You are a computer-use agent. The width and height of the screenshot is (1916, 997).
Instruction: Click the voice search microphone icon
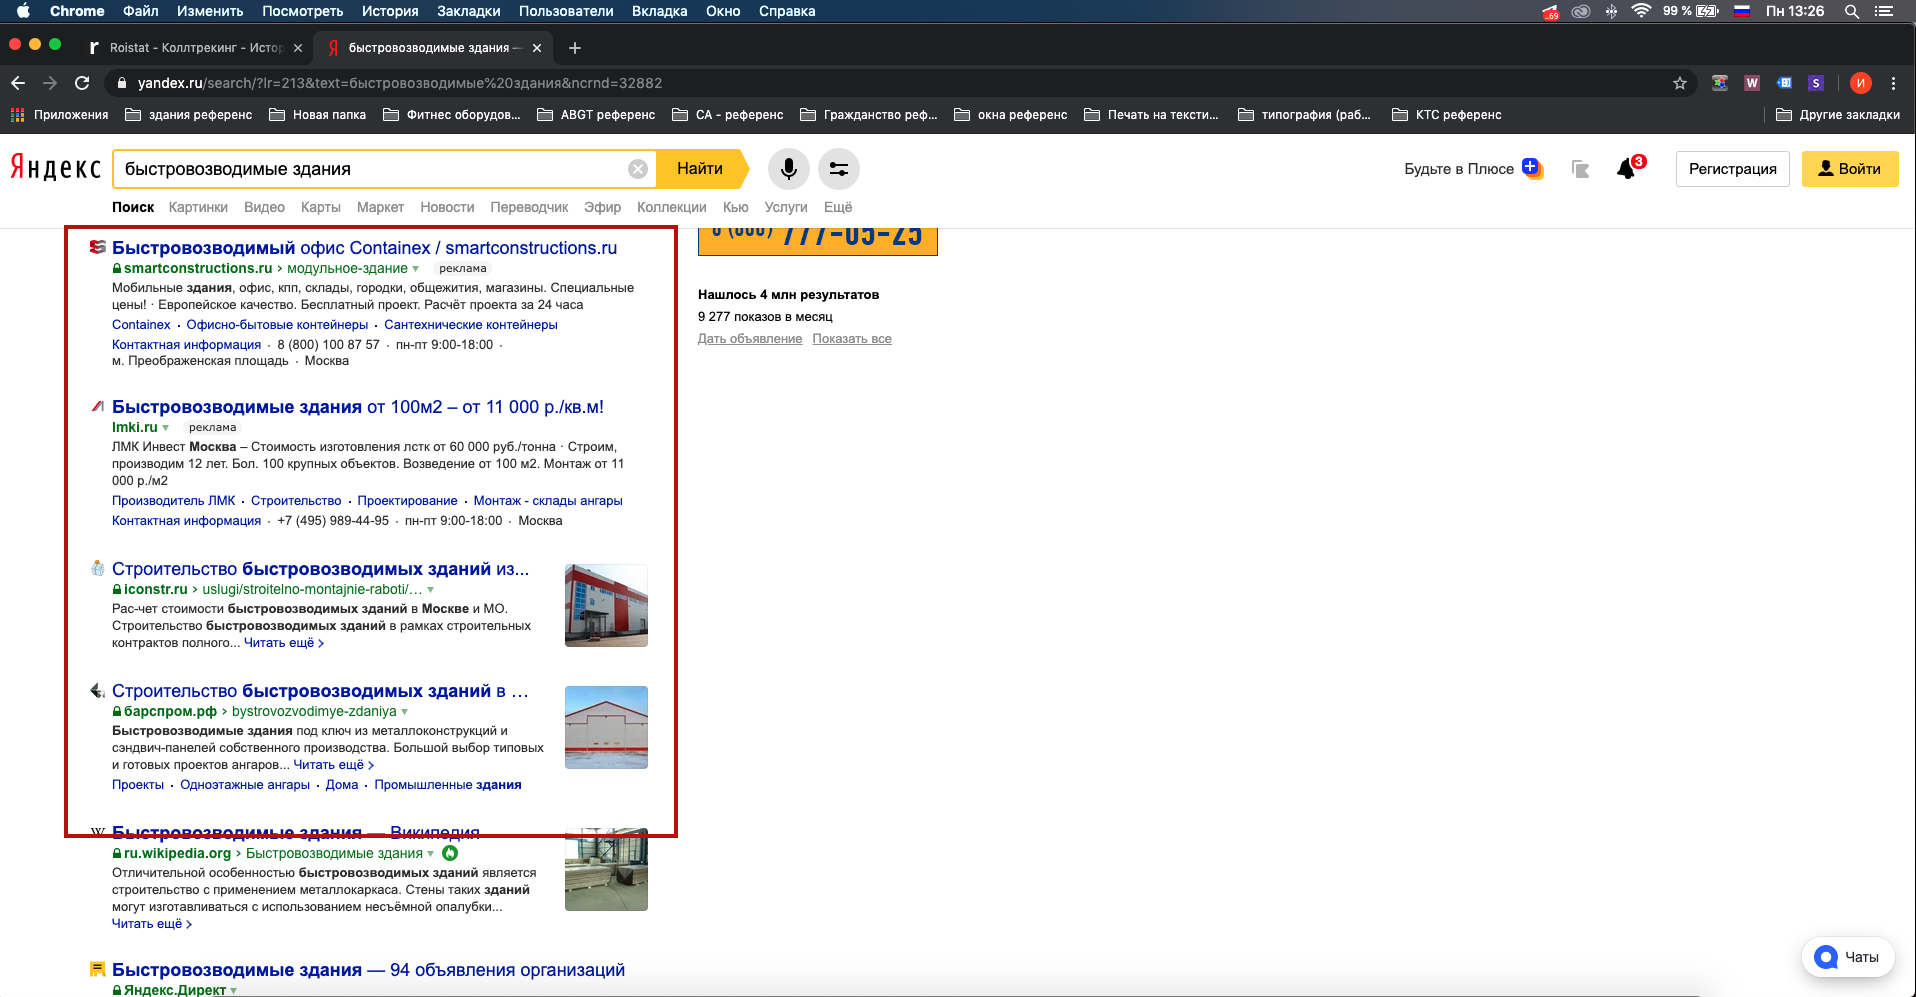788,169
